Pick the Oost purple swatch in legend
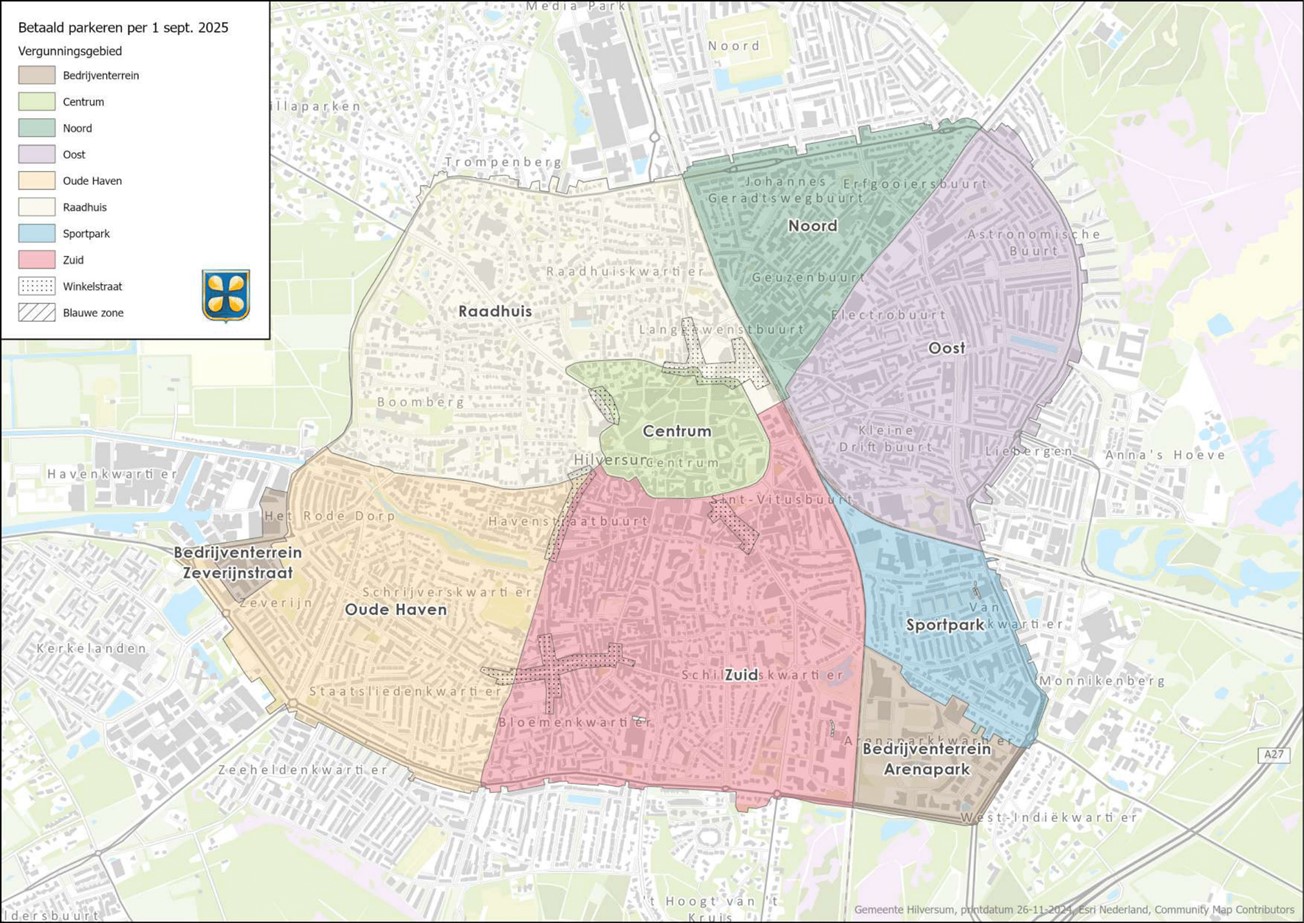The image size is (1304, 923). 36,154
